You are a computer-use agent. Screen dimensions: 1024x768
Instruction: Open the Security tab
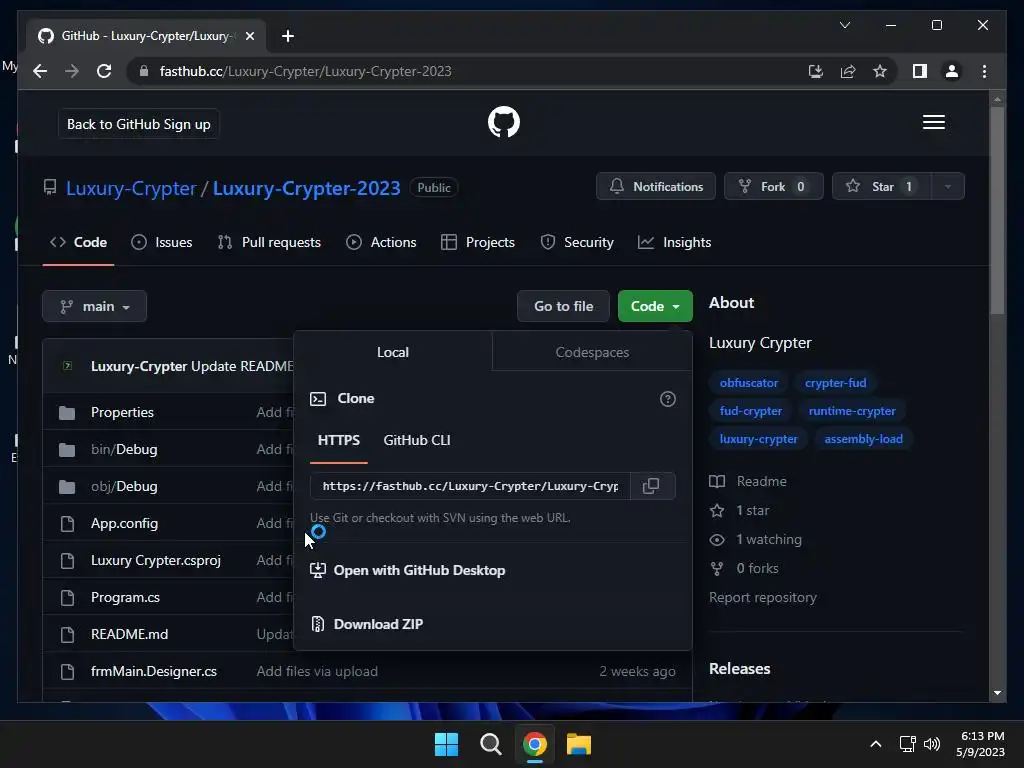point(577,242)
